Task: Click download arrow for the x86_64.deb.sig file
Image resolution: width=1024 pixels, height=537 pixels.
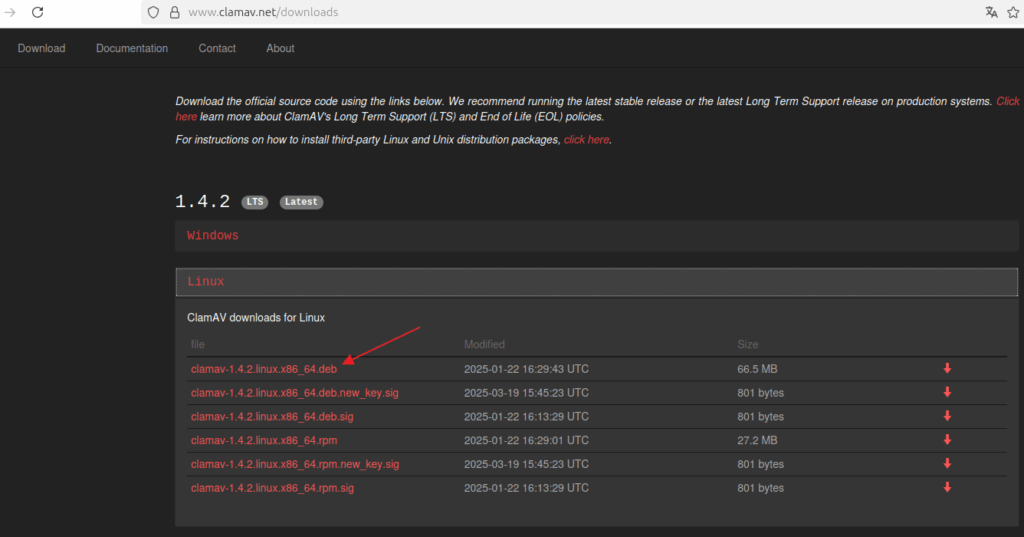Action: pos(947,417)
